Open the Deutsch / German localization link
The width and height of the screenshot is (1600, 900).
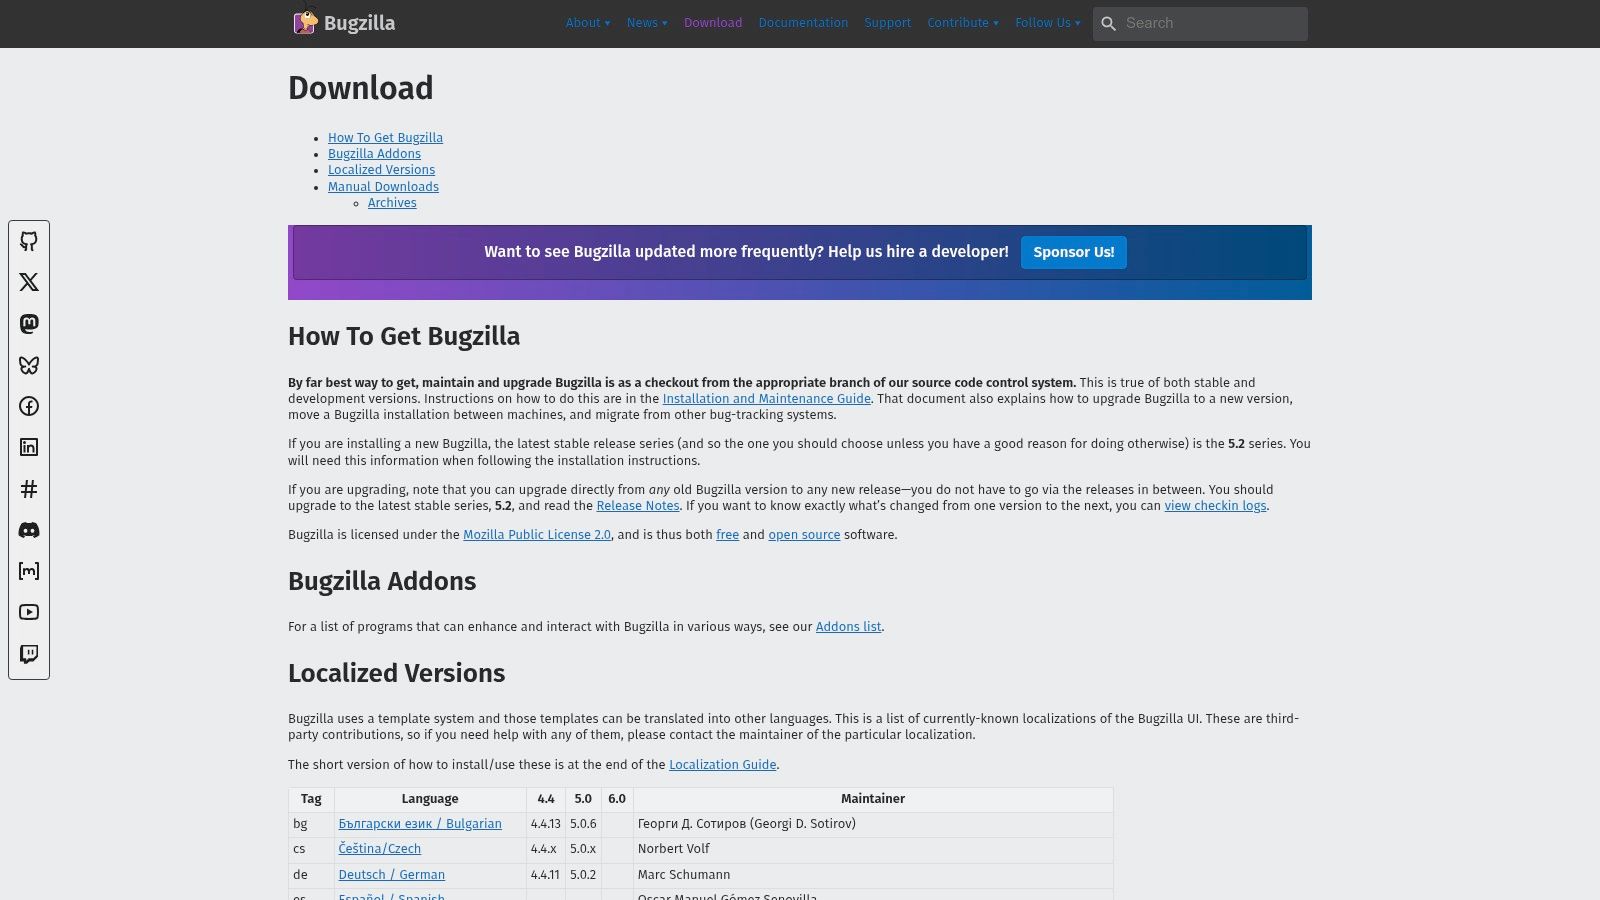click(391, 875)
